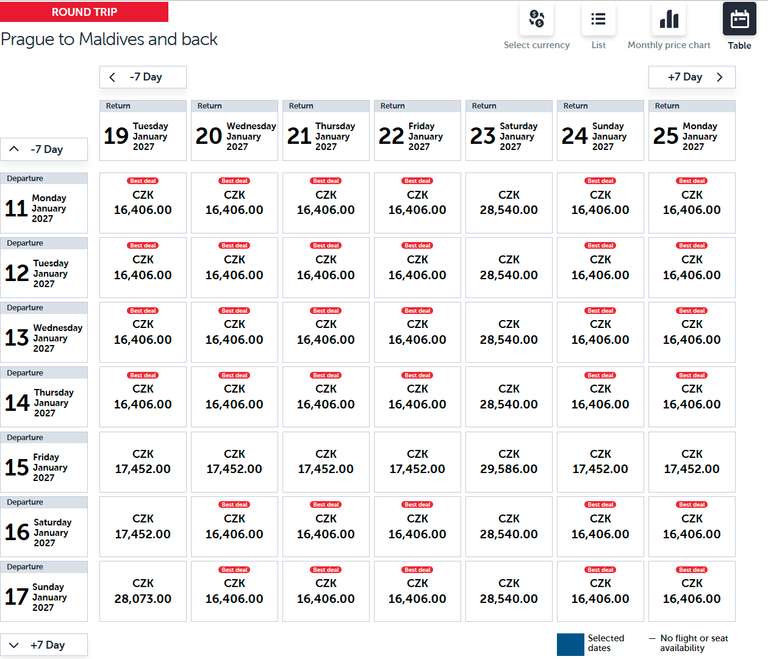768x659 pixels.
Task: Select the Best deal badge for 11 January to 19 January
Action: (143, 181)
